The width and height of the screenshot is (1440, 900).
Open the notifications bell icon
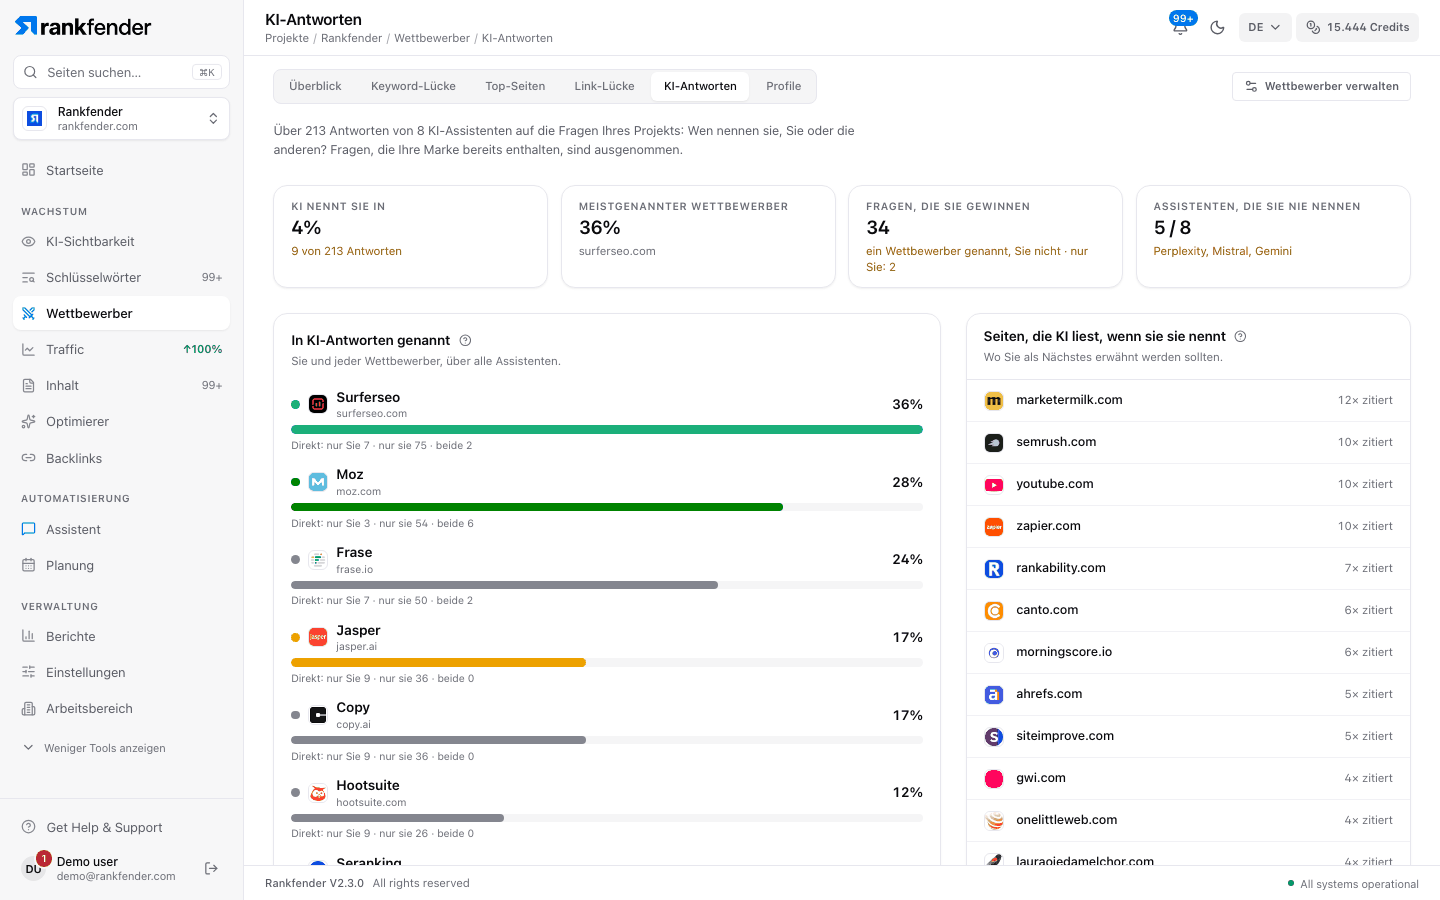1180,27
